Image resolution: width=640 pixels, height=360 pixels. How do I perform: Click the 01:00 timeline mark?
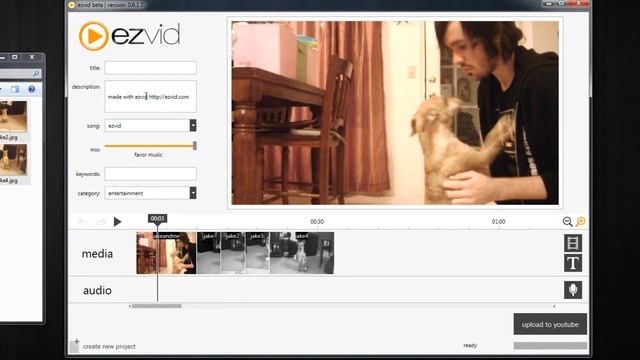pos(498,222)
